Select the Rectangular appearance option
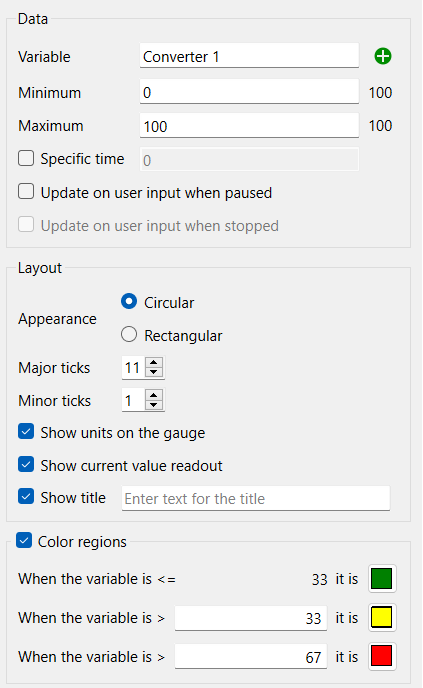423x688 pixels. [129, 334]
